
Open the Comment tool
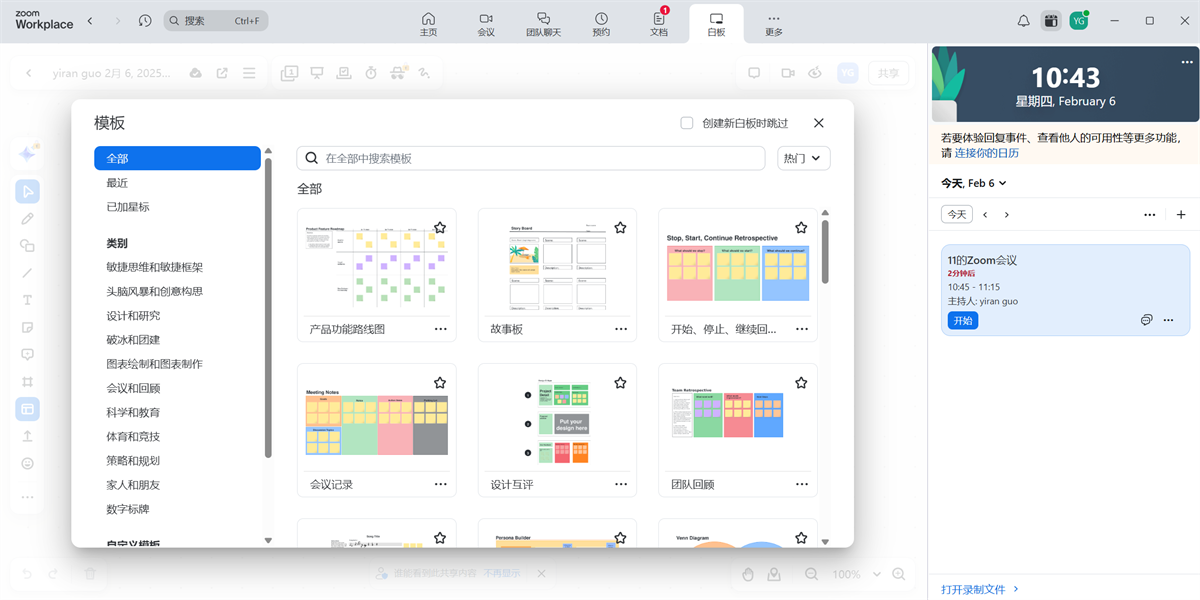tap(27, 354)
